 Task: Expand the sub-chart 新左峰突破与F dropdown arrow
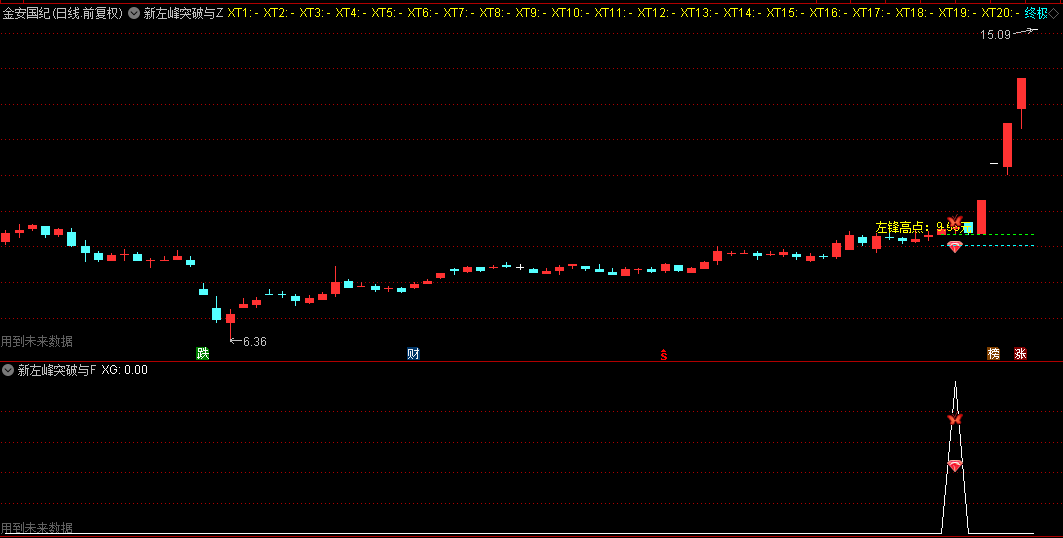(x=8, y=370)
